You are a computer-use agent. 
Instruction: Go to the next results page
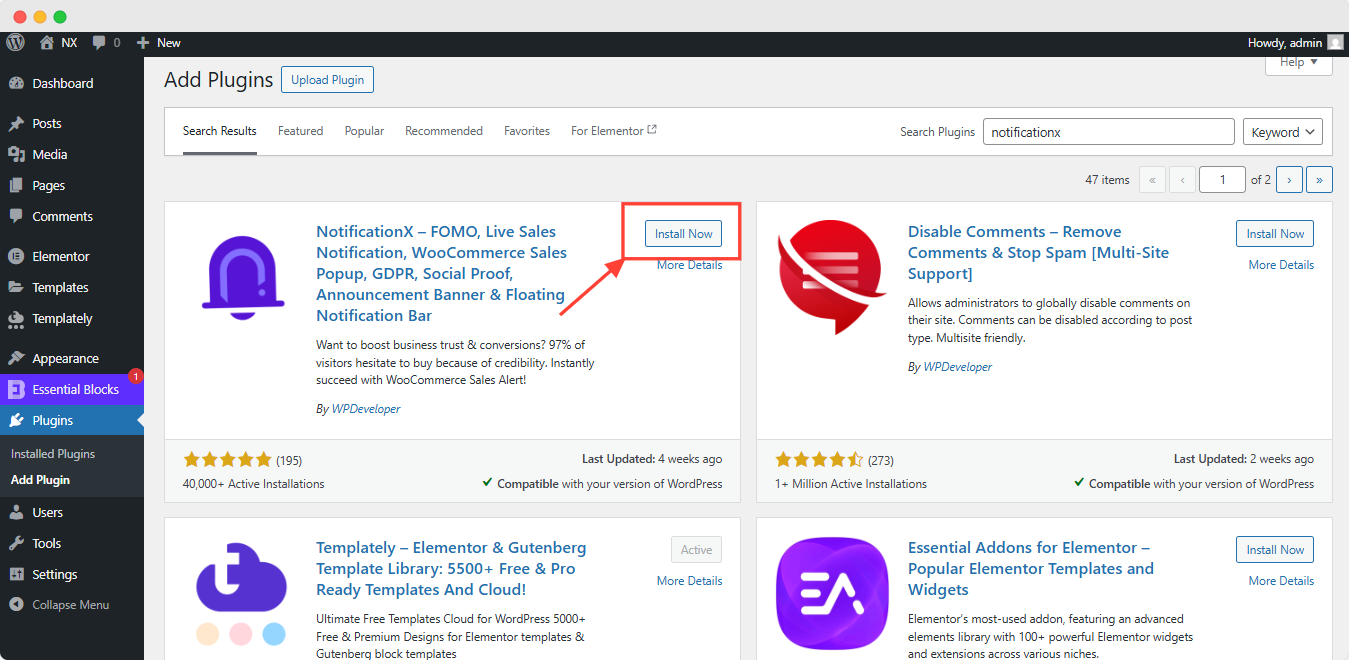(x=1289, y=180)
